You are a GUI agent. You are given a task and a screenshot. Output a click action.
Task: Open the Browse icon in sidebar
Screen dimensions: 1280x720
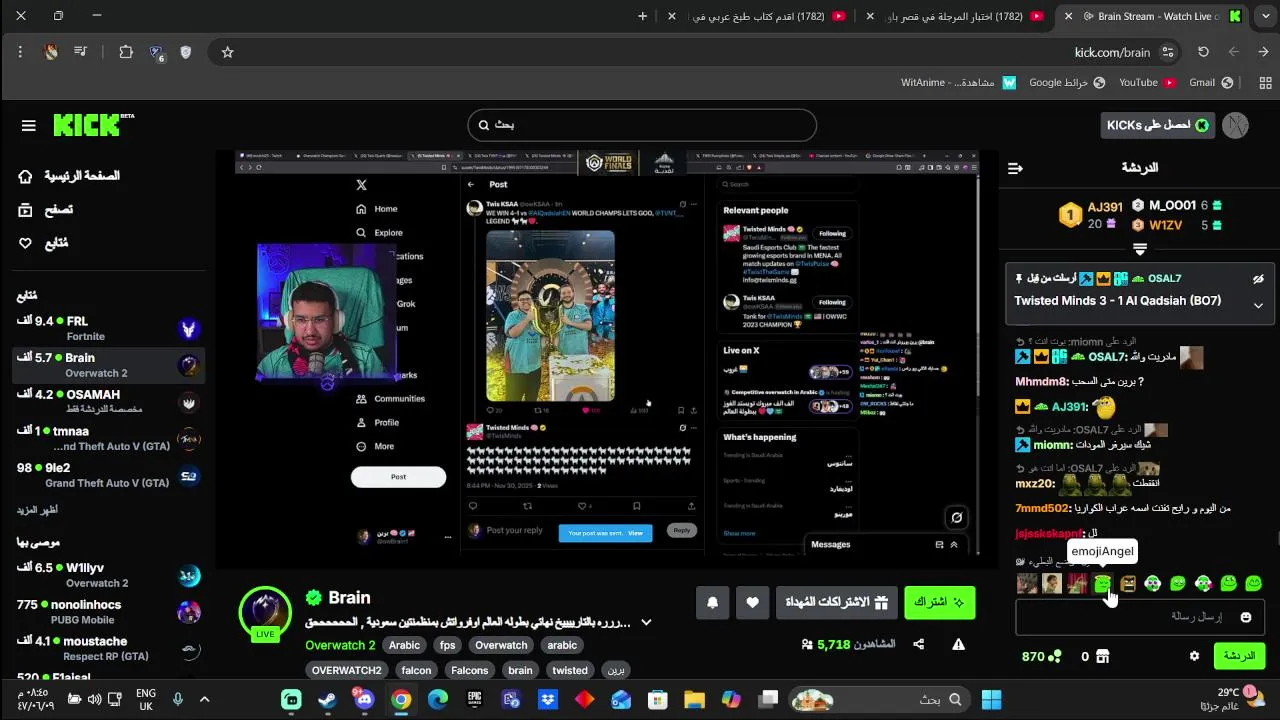click(x=25, y=209)
